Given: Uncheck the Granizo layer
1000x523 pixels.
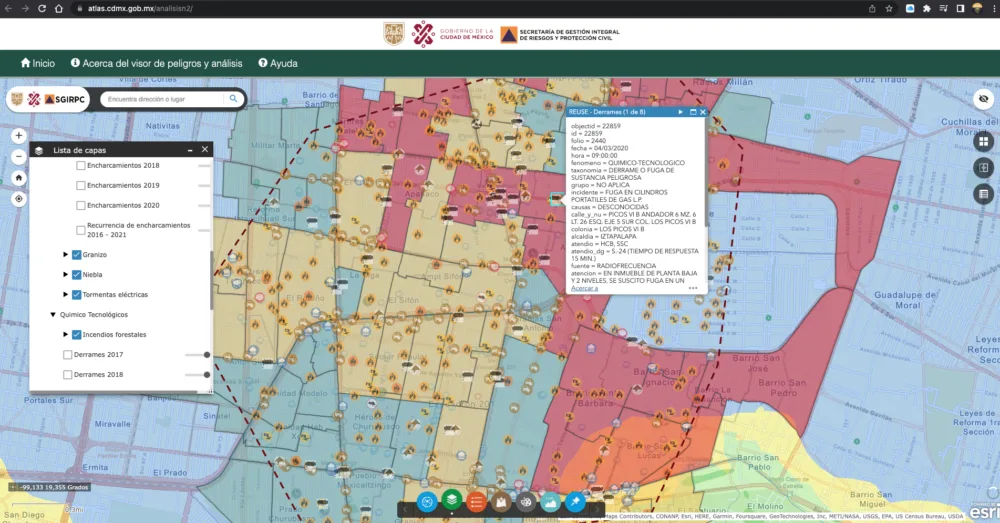Looking at the screenshot, I should (x=77, y=254).
